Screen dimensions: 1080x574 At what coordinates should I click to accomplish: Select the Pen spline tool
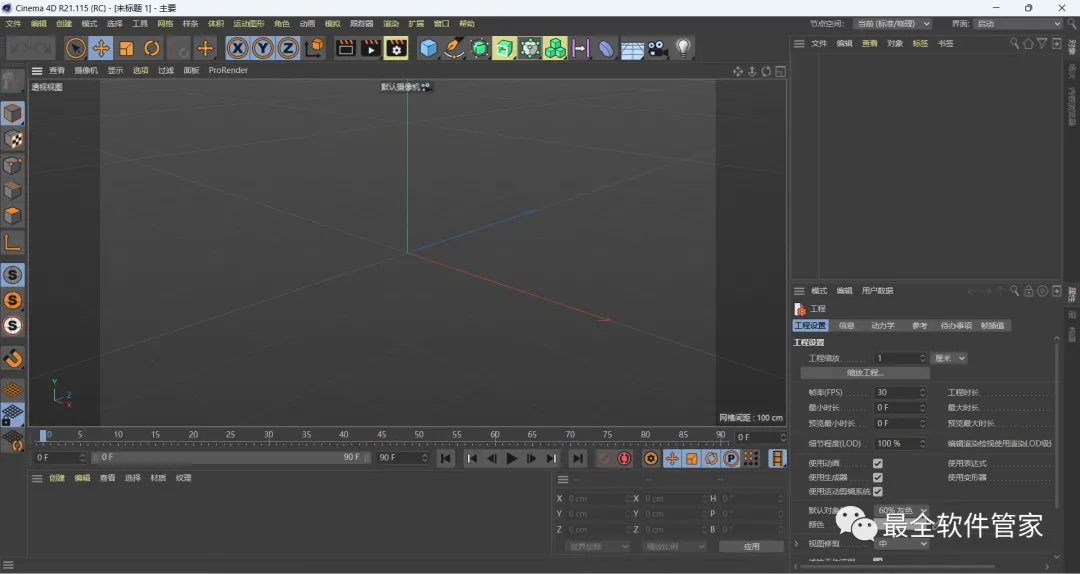tap(455, 48)
